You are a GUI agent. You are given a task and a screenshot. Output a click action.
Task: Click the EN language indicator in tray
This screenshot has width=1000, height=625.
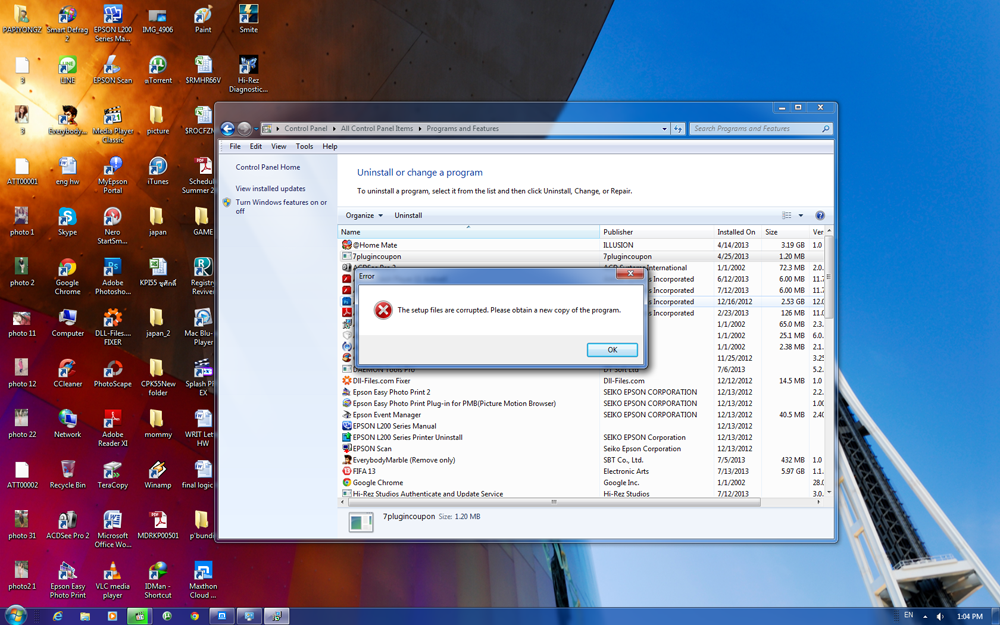[909, 615]
